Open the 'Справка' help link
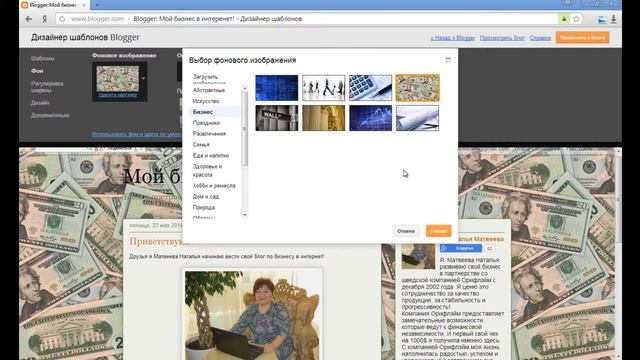This screenshot has width=640, height=360. [x=540, y=38]
